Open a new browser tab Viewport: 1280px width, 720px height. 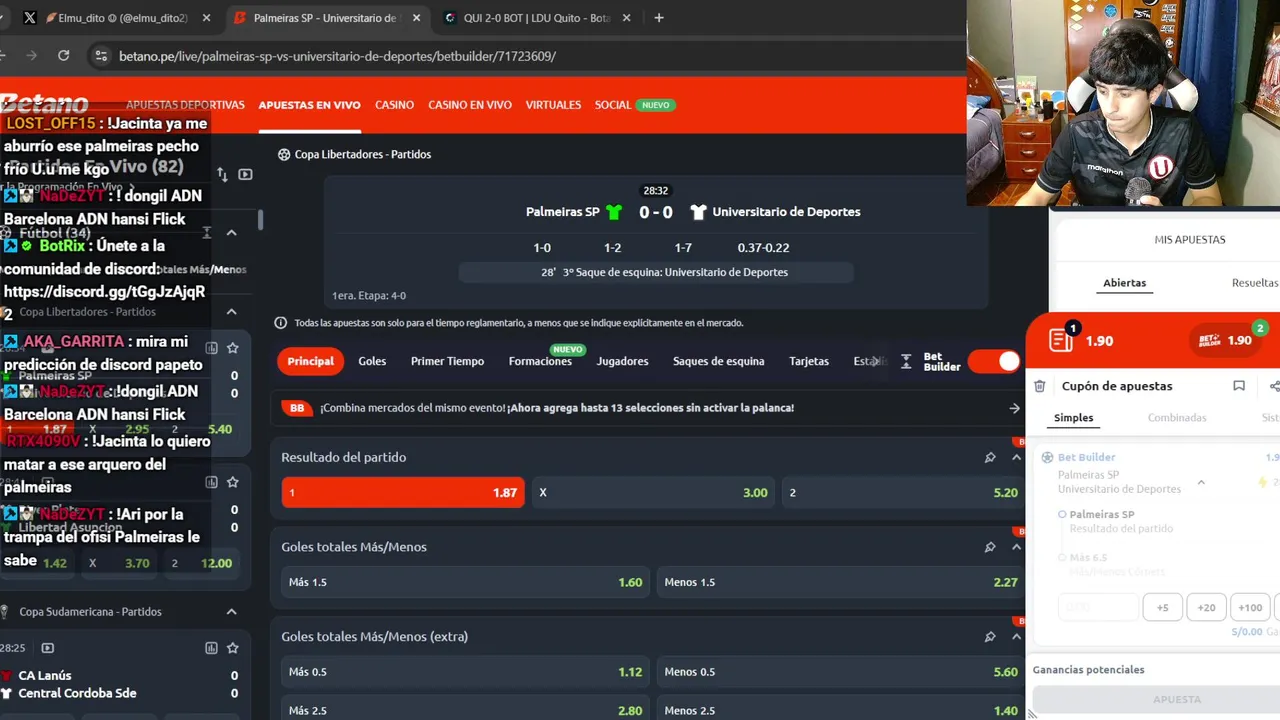pos(658,18)
